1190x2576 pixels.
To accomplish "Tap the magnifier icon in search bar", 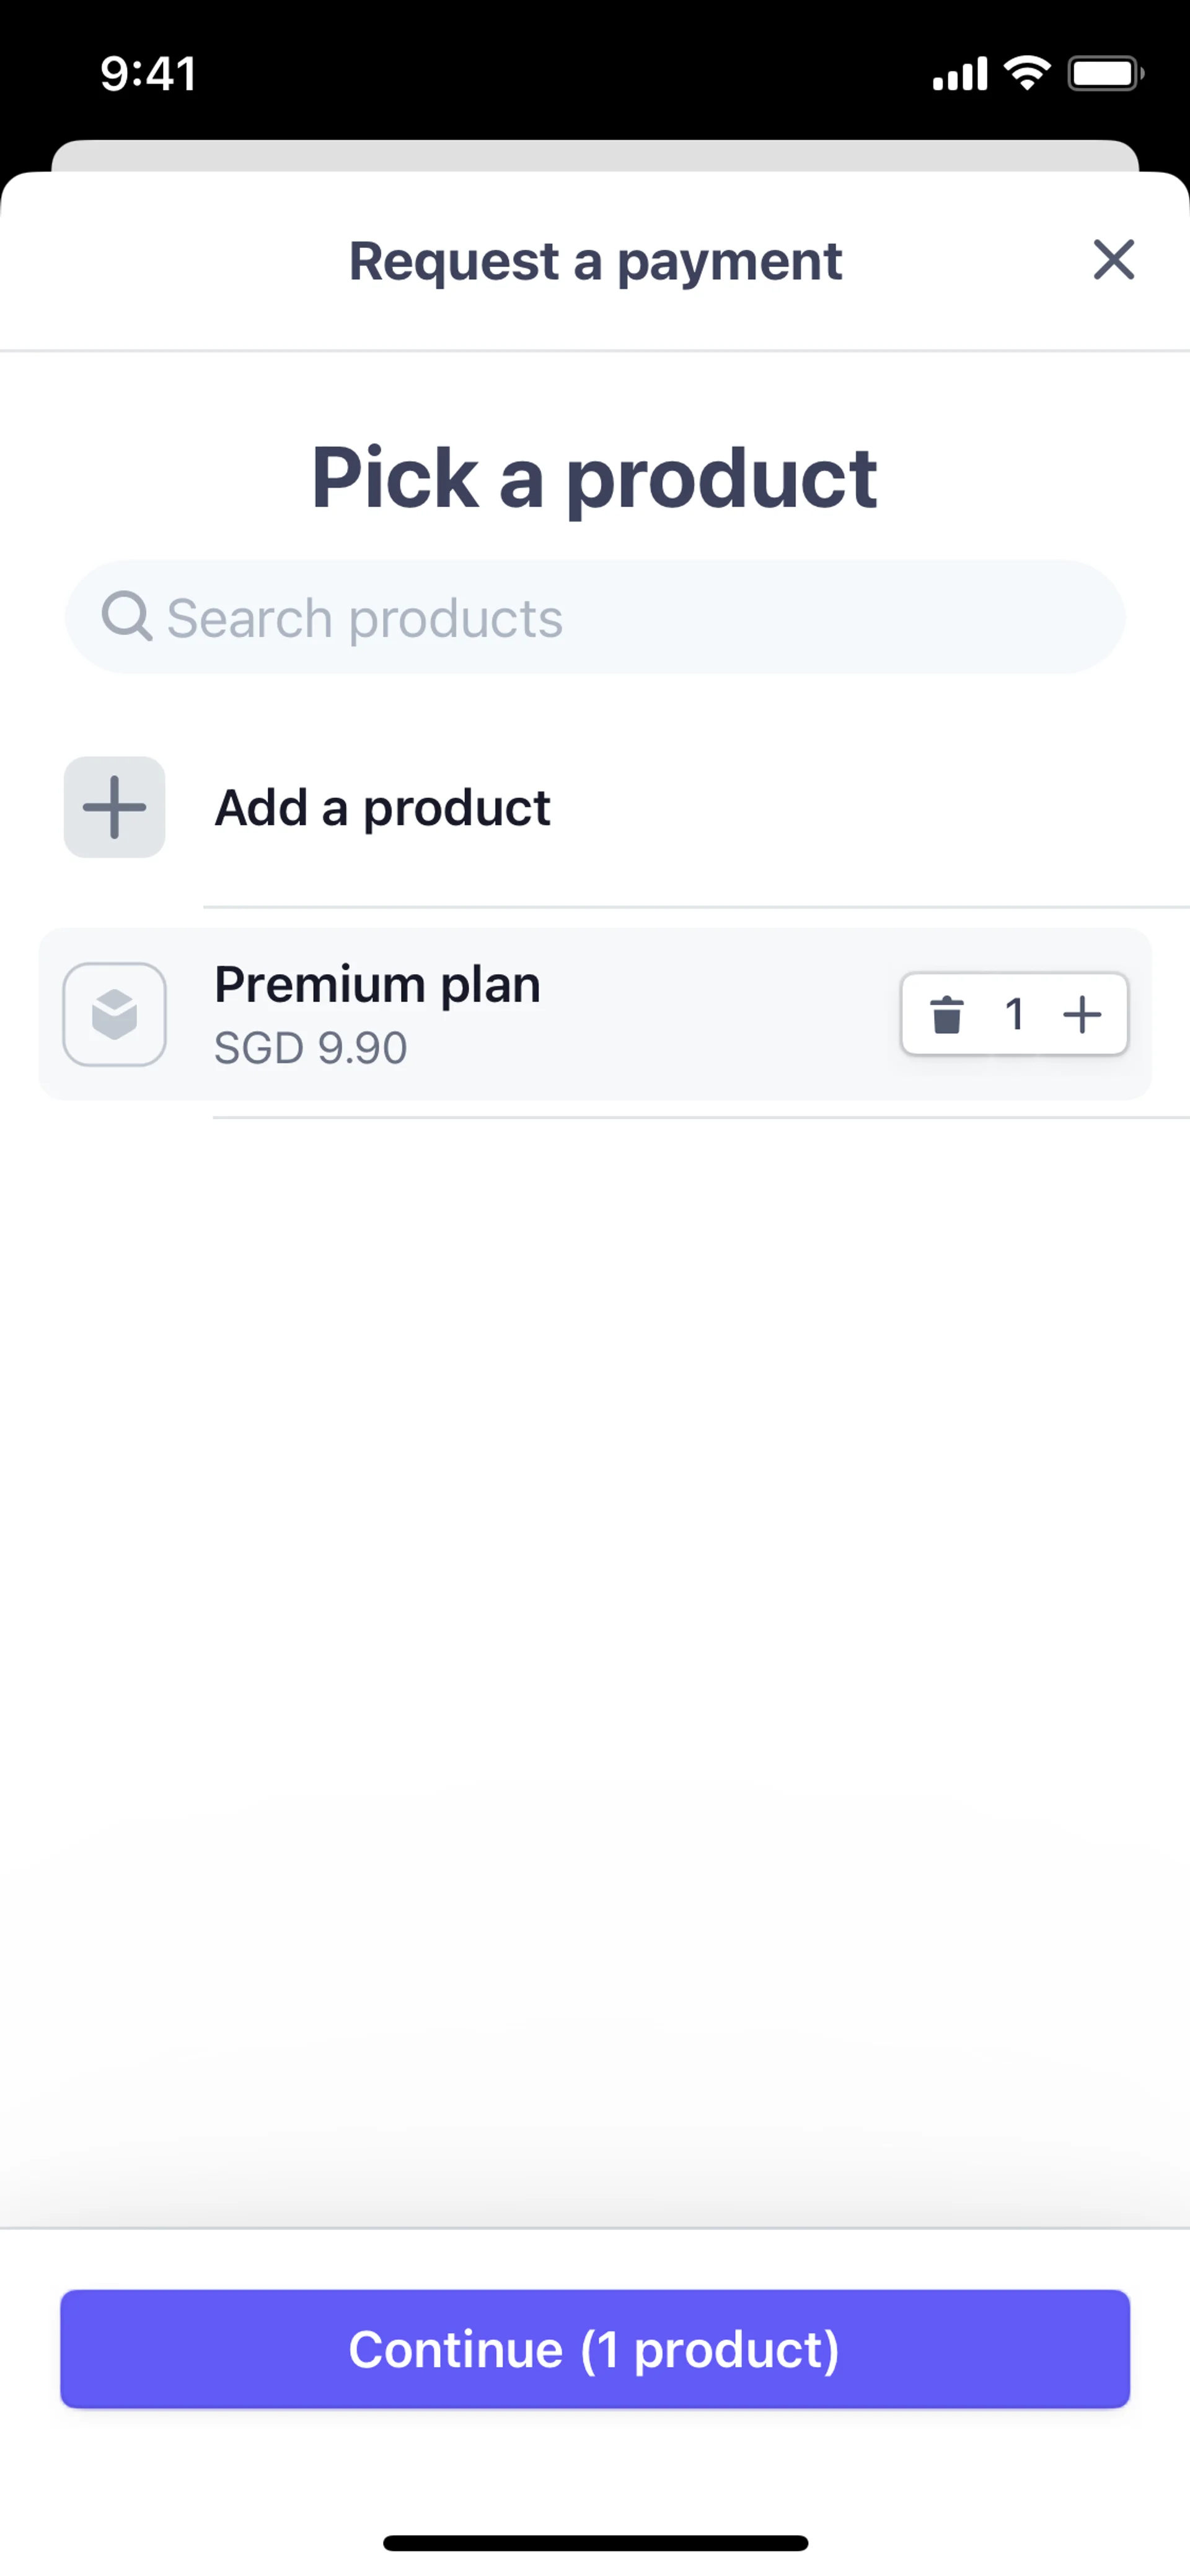I will [x=127, y=616].
